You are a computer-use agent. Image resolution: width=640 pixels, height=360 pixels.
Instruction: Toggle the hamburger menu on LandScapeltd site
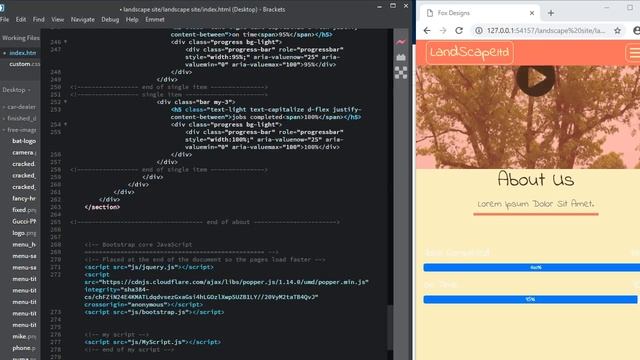[633, 53]
